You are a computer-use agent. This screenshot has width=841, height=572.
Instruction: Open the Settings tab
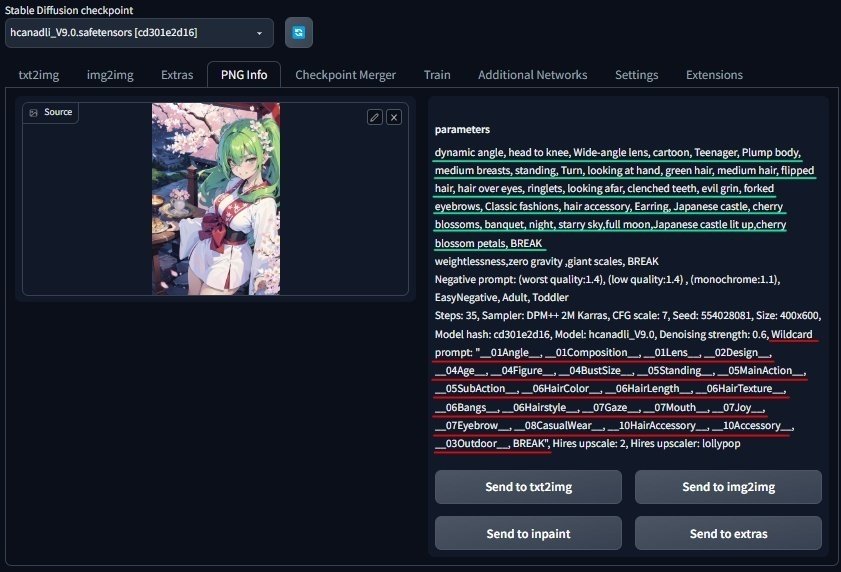[637, 75]
